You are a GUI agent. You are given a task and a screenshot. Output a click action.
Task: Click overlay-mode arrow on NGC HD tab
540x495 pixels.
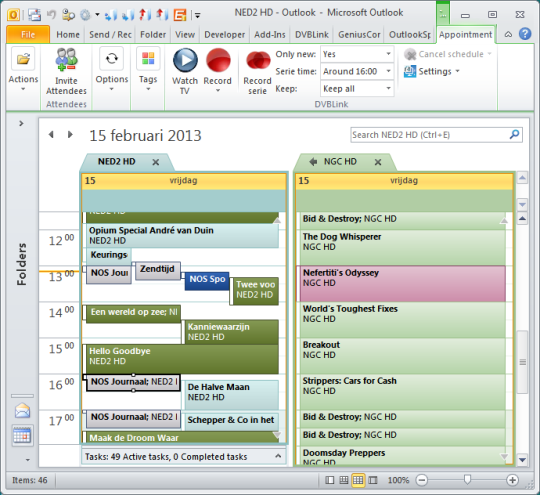pyautogui.click(x=313, y=162)
